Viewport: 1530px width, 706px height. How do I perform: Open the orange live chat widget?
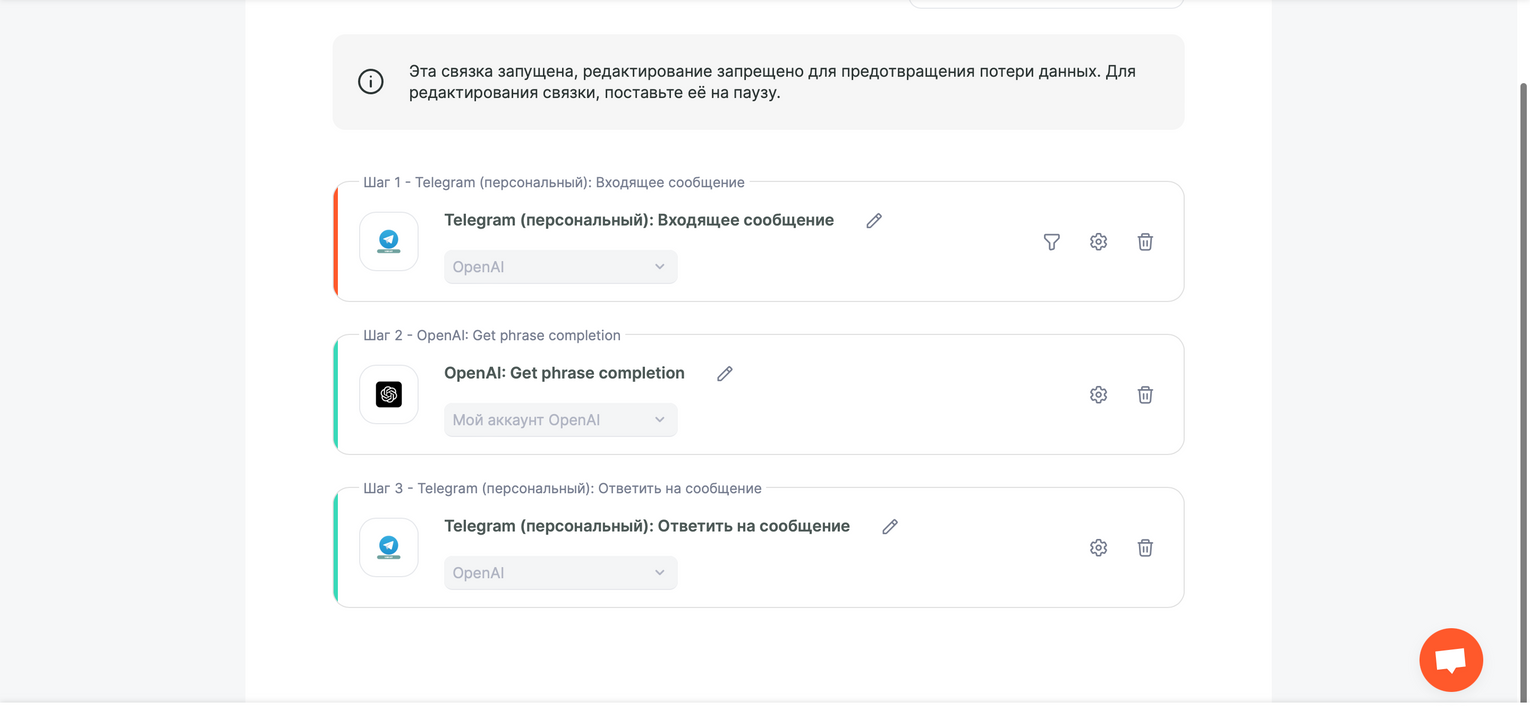tap(1450, 660)
